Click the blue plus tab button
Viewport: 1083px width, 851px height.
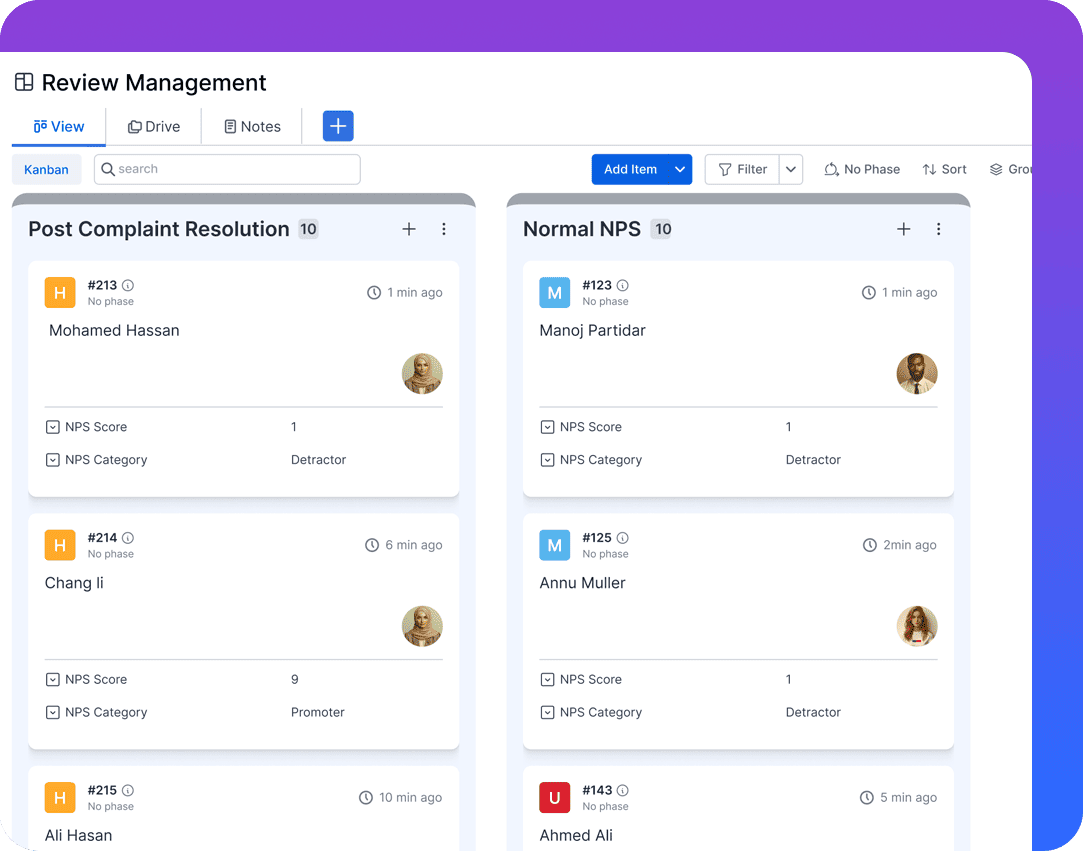point(338,126)
